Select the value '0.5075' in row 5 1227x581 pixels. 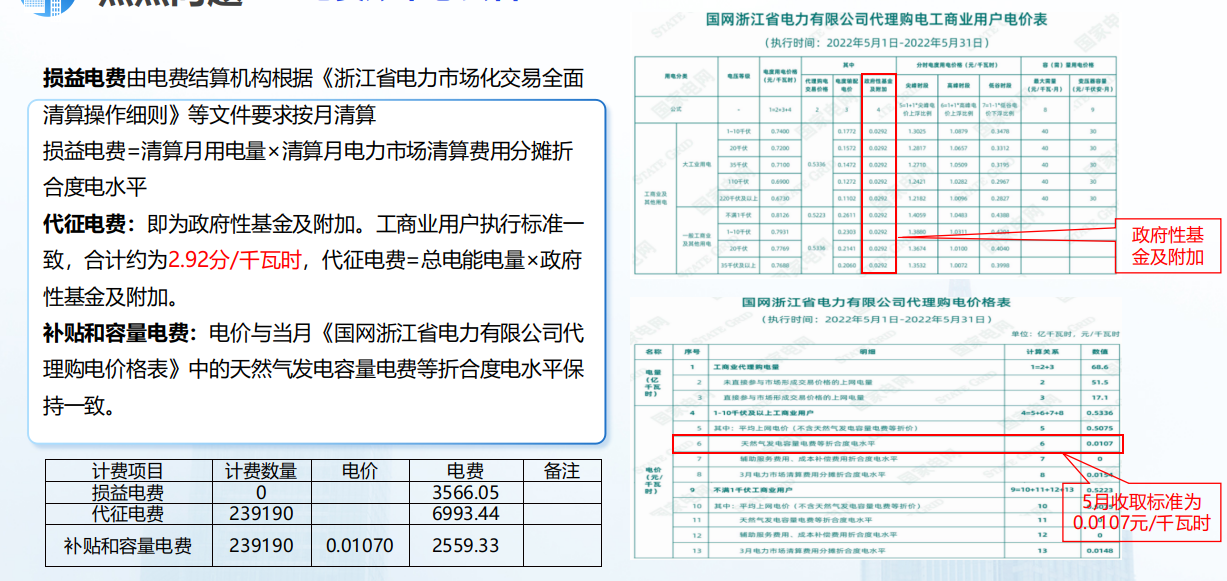tap(1099, 428)
